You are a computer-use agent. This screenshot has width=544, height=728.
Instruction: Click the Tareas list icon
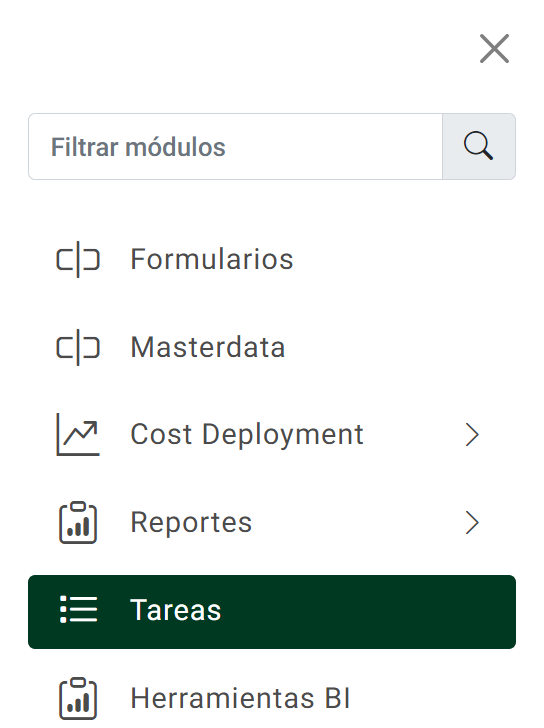(78, 610)
